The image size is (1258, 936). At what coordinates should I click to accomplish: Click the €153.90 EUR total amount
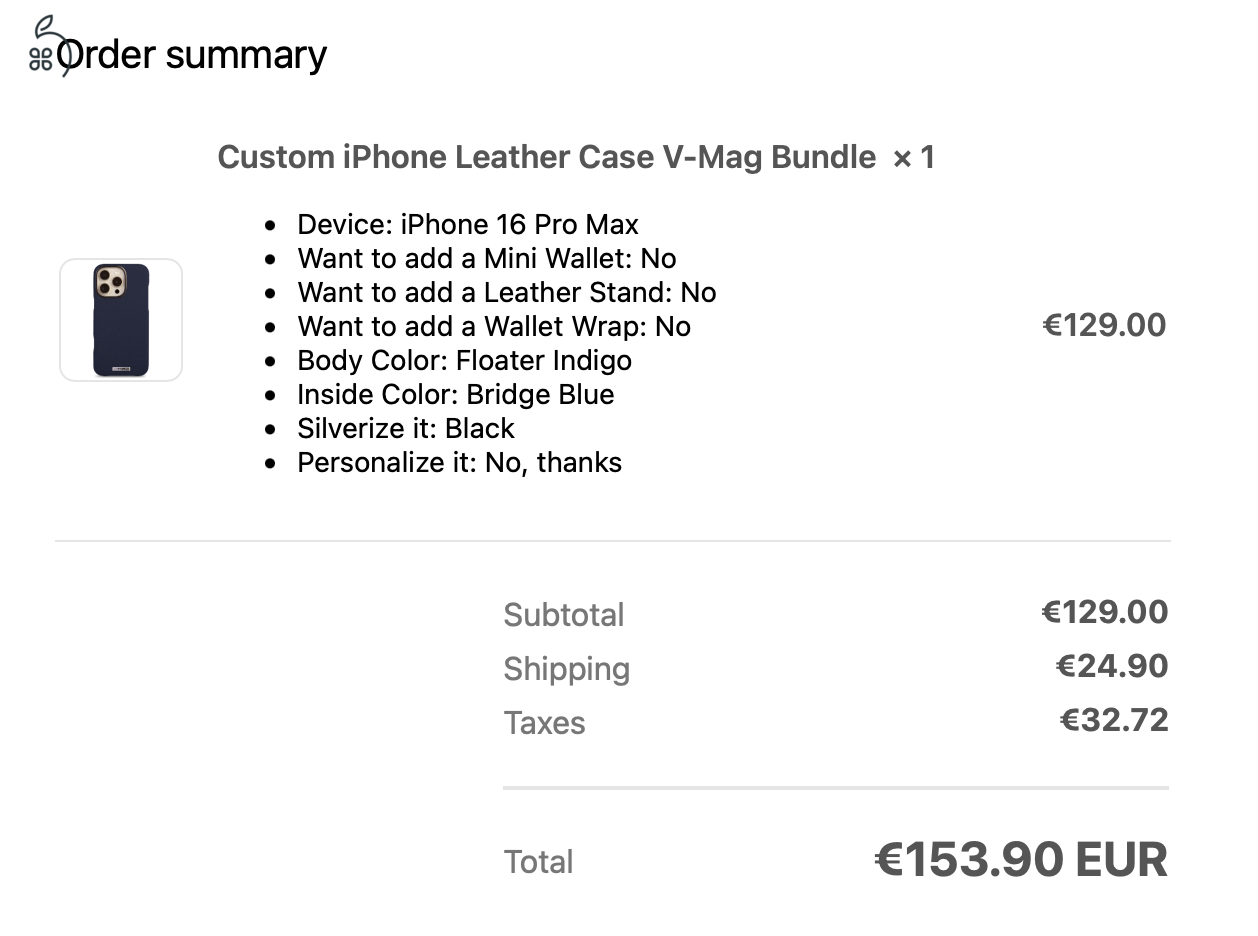pos(1020,860)
